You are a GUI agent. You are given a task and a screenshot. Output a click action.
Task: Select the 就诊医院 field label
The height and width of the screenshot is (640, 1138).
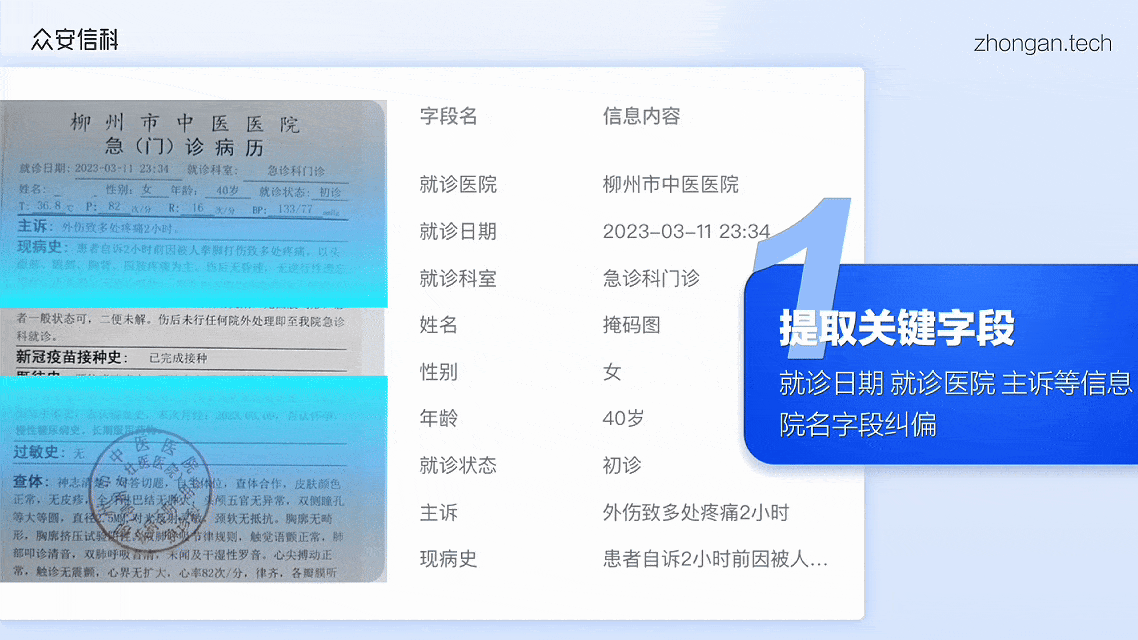pyautogui.click(x=458, y=185)
